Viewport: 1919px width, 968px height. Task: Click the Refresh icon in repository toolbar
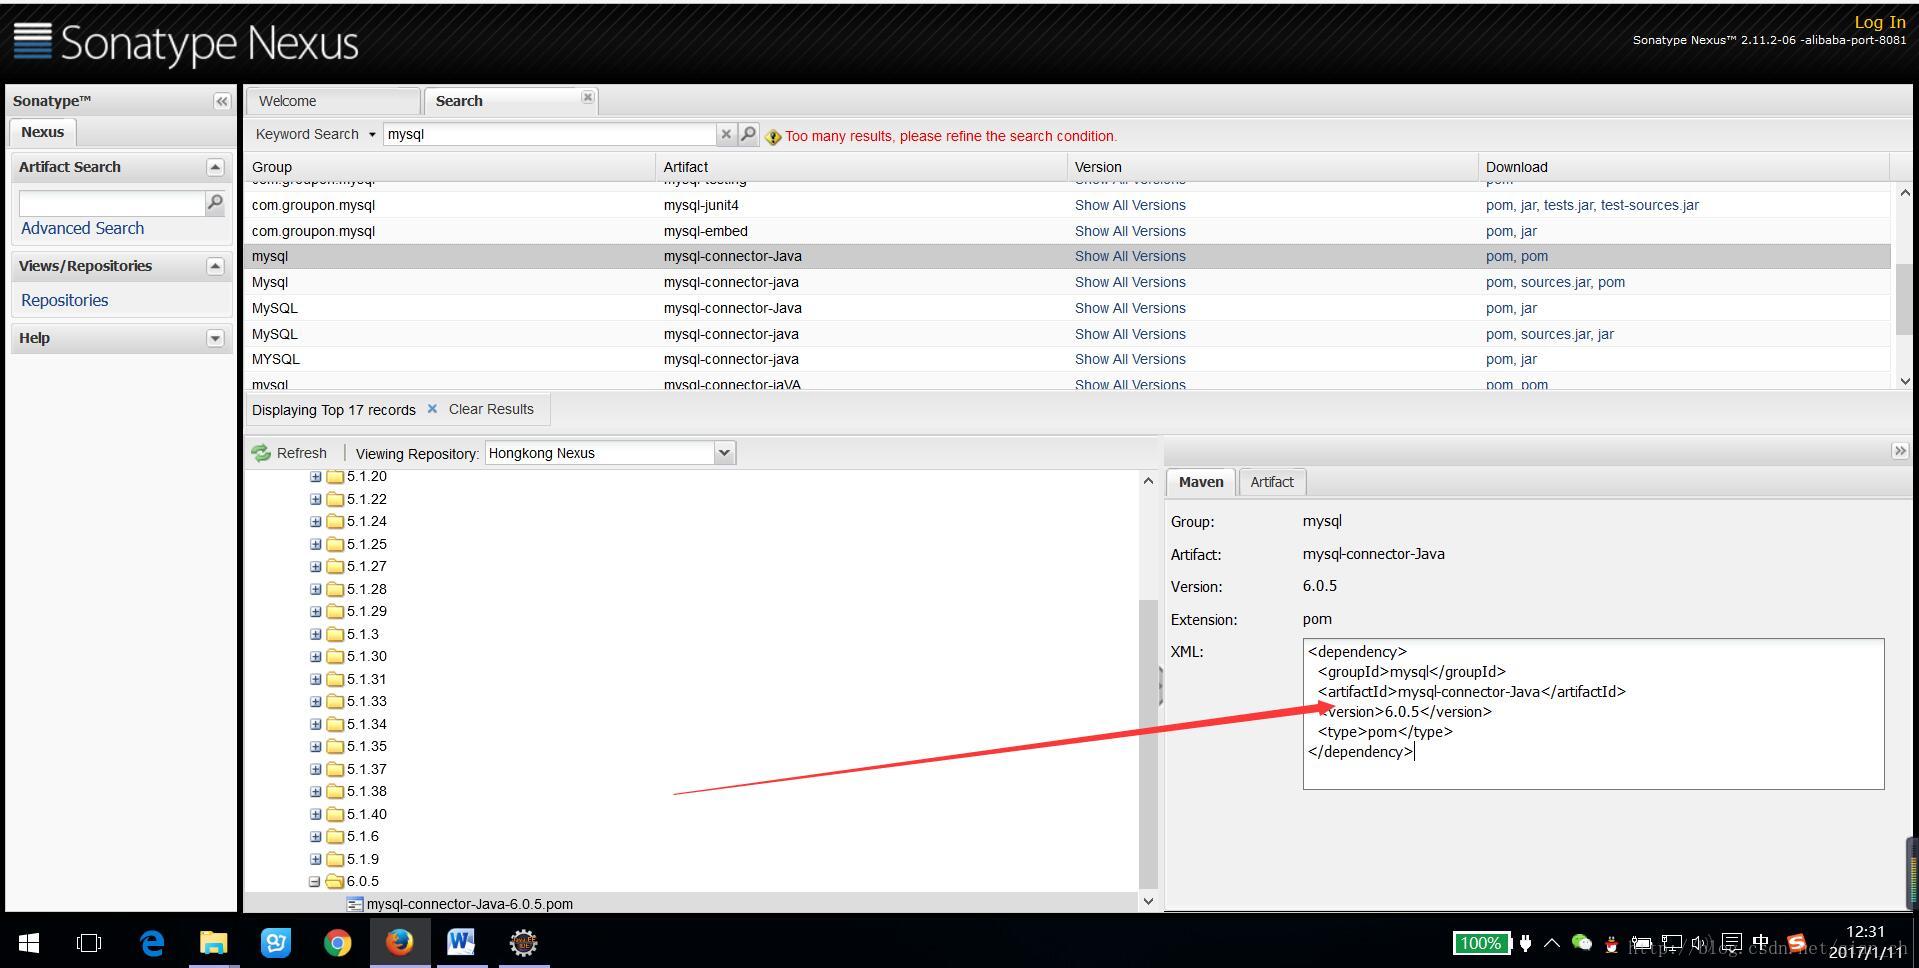click(261, 453)
